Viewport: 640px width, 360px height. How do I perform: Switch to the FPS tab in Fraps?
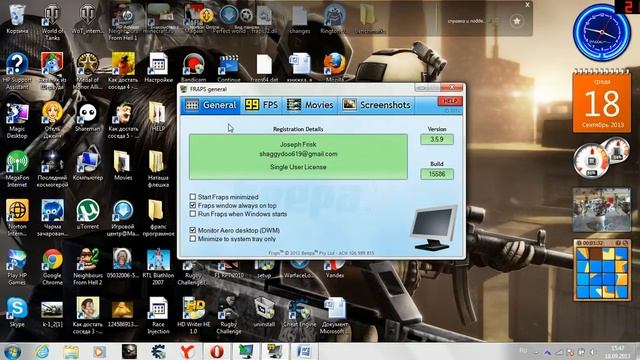(x=261, y=105)
